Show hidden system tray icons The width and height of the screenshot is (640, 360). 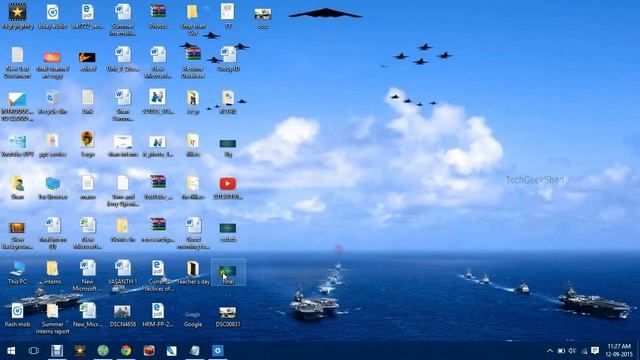point(550,351)
